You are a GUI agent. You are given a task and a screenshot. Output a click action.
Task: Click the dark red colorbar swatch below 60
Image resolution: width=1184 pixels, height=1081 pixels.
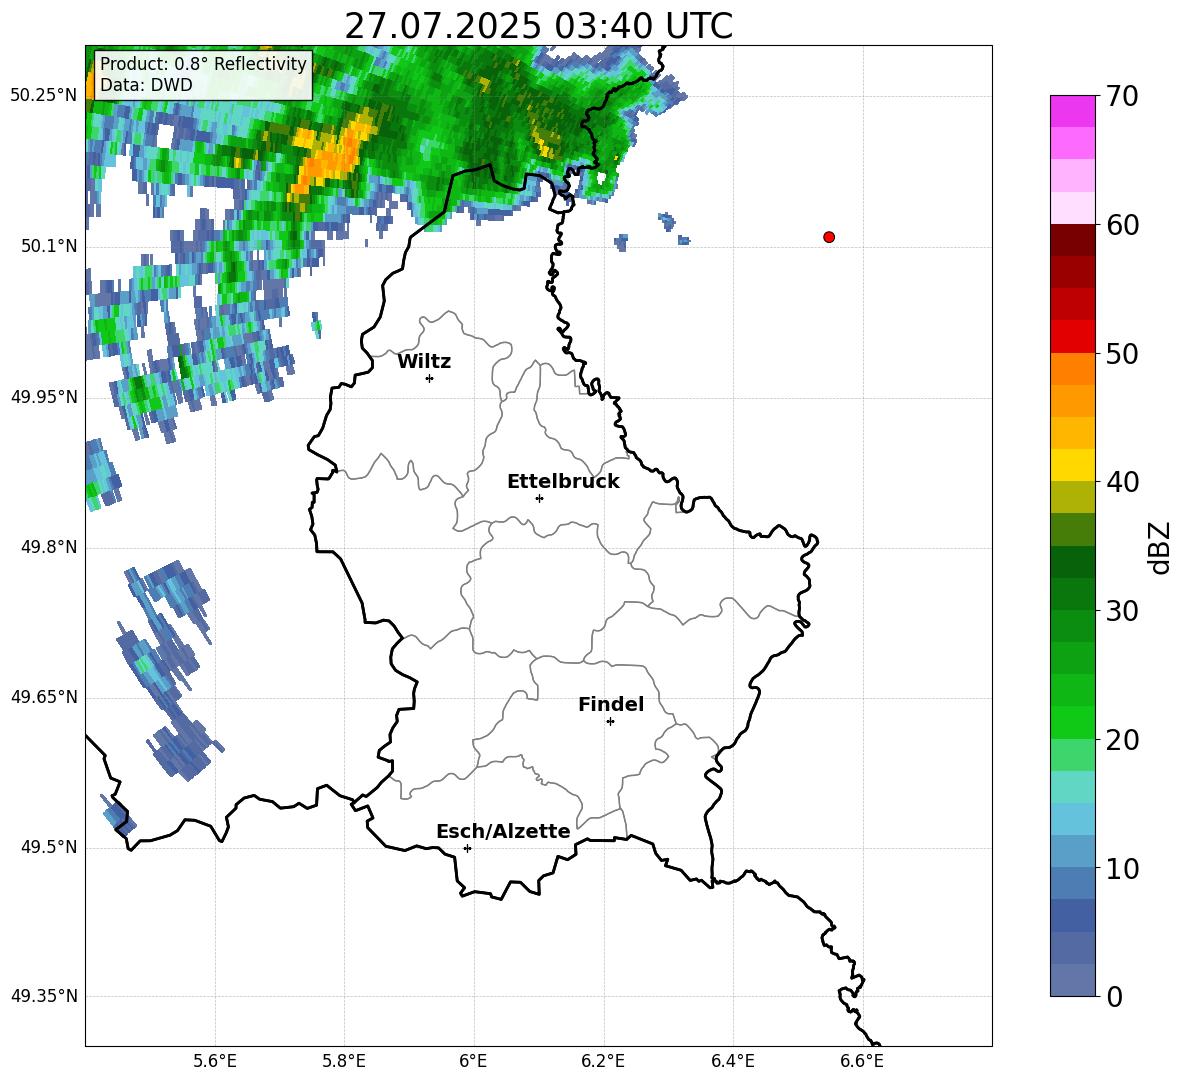coord(1072,240)
